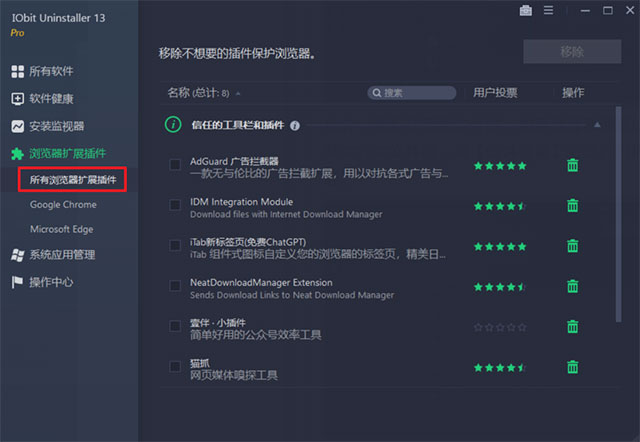Minimize the IObit Uninstaller window
Screen dimensions: 640x442
[x=585, y=11]
